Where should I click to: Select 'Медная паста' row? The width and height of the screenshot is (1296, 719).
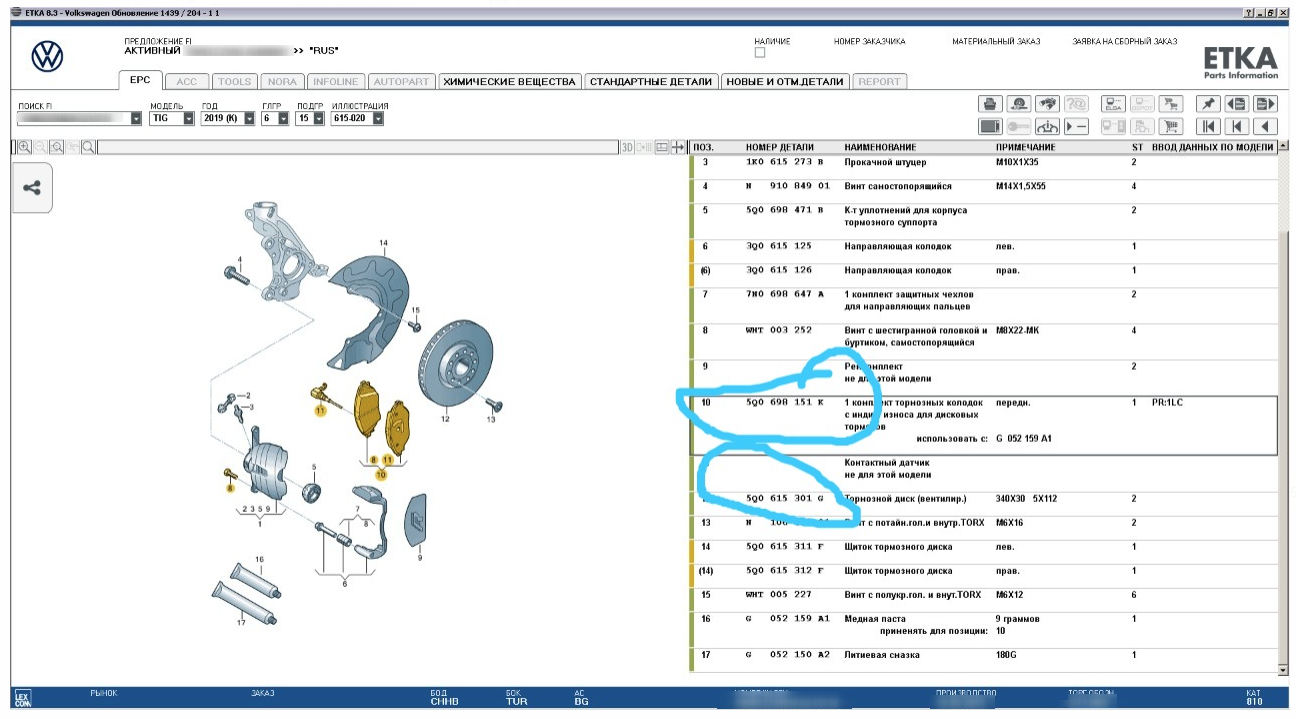tap(984, 625)
